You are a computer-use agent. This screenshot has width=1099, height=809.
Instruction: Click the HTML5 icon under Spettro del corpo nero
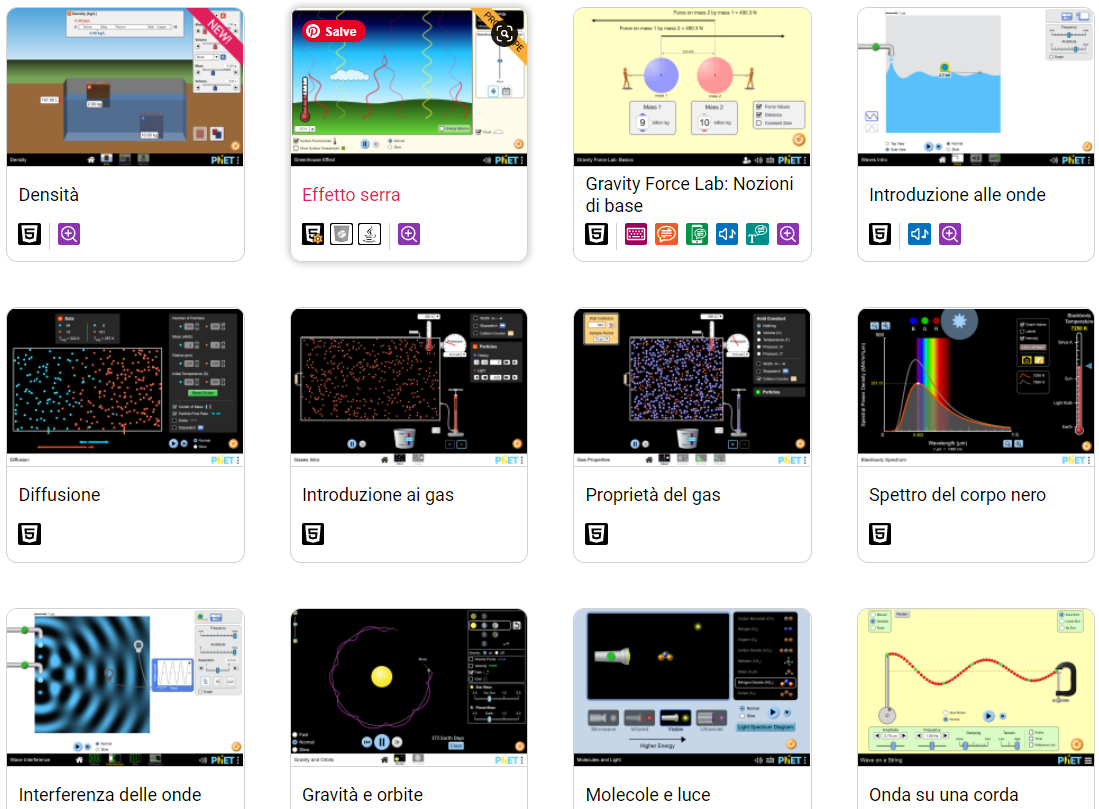[880, 534]
